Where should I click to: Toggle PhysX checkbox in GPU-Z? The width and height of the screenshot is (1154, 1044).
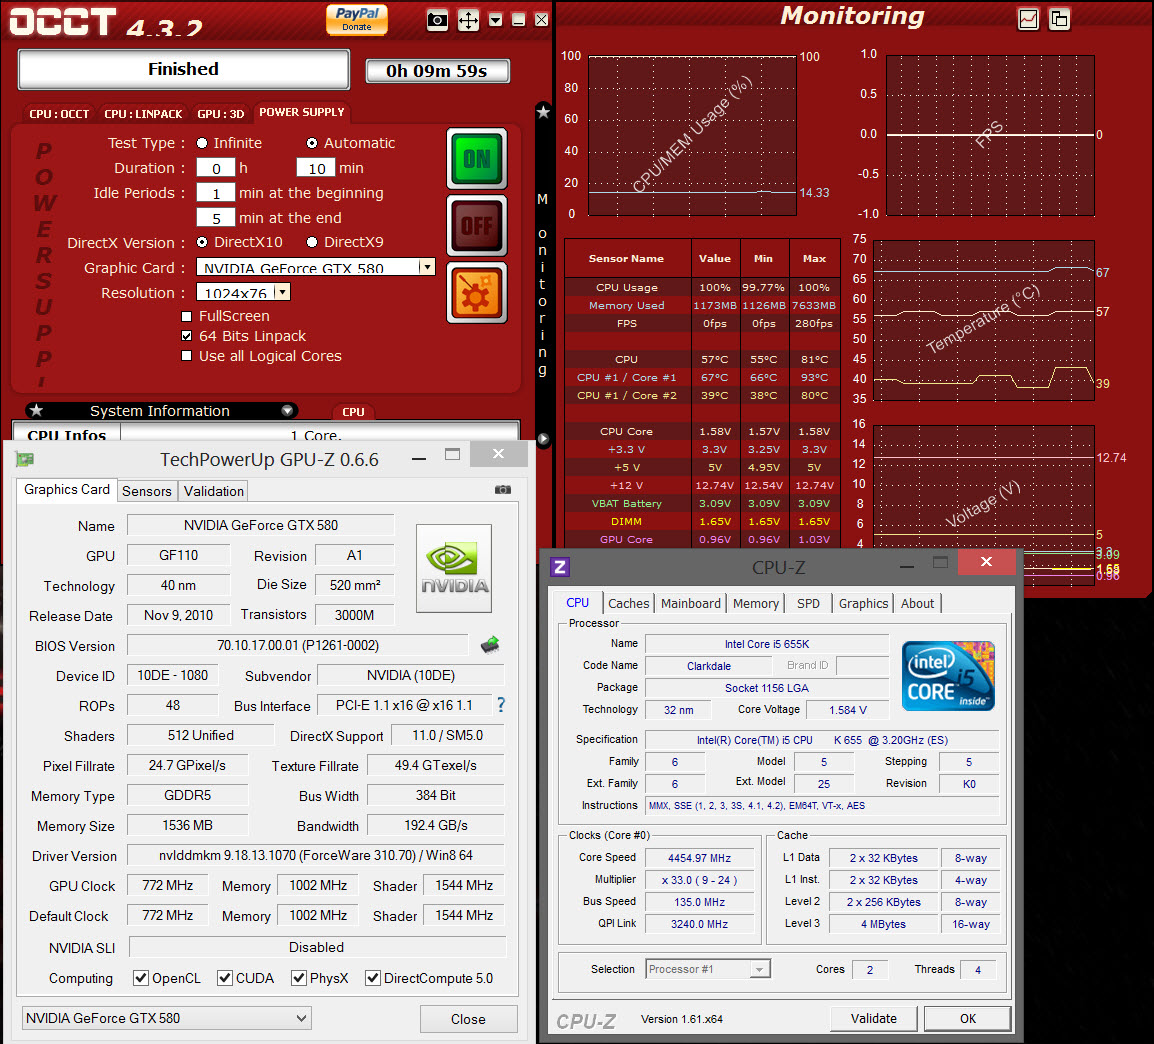click(x=299, y=978)
